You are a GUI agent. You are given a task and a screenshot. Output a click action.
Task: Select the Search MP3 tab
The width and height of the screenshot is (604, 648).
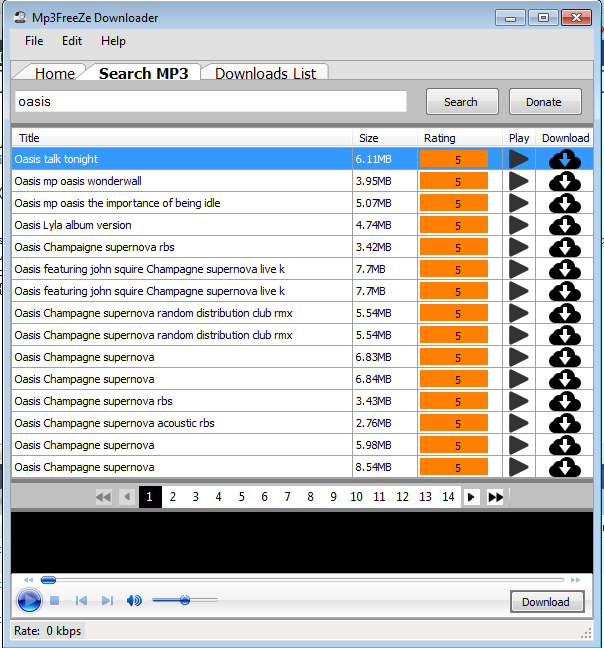pyautogui.click(x=143, y=73)
